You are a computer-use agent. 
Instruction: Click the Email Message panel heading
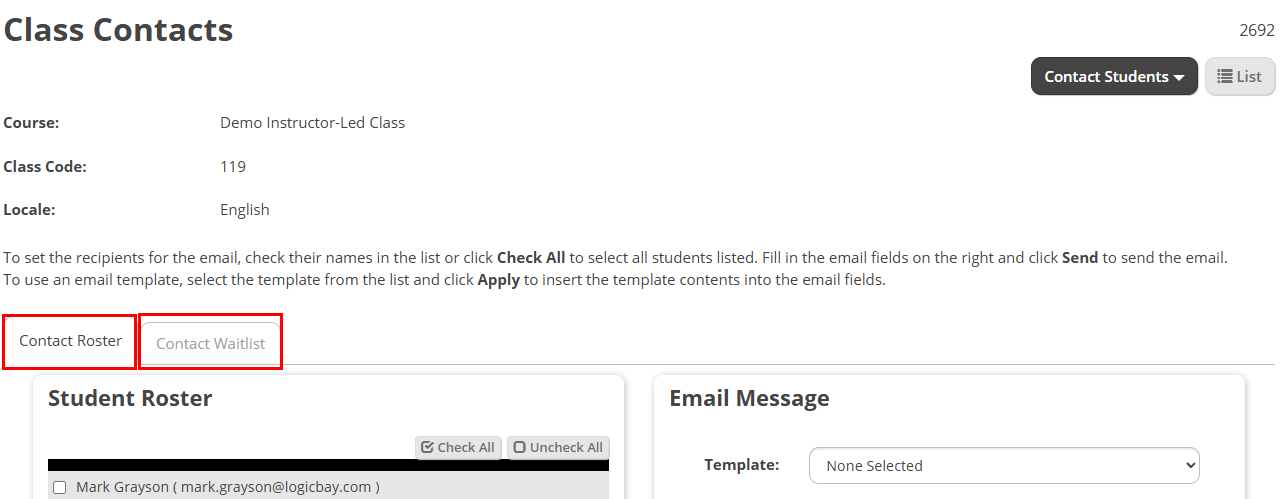[749, 398]
